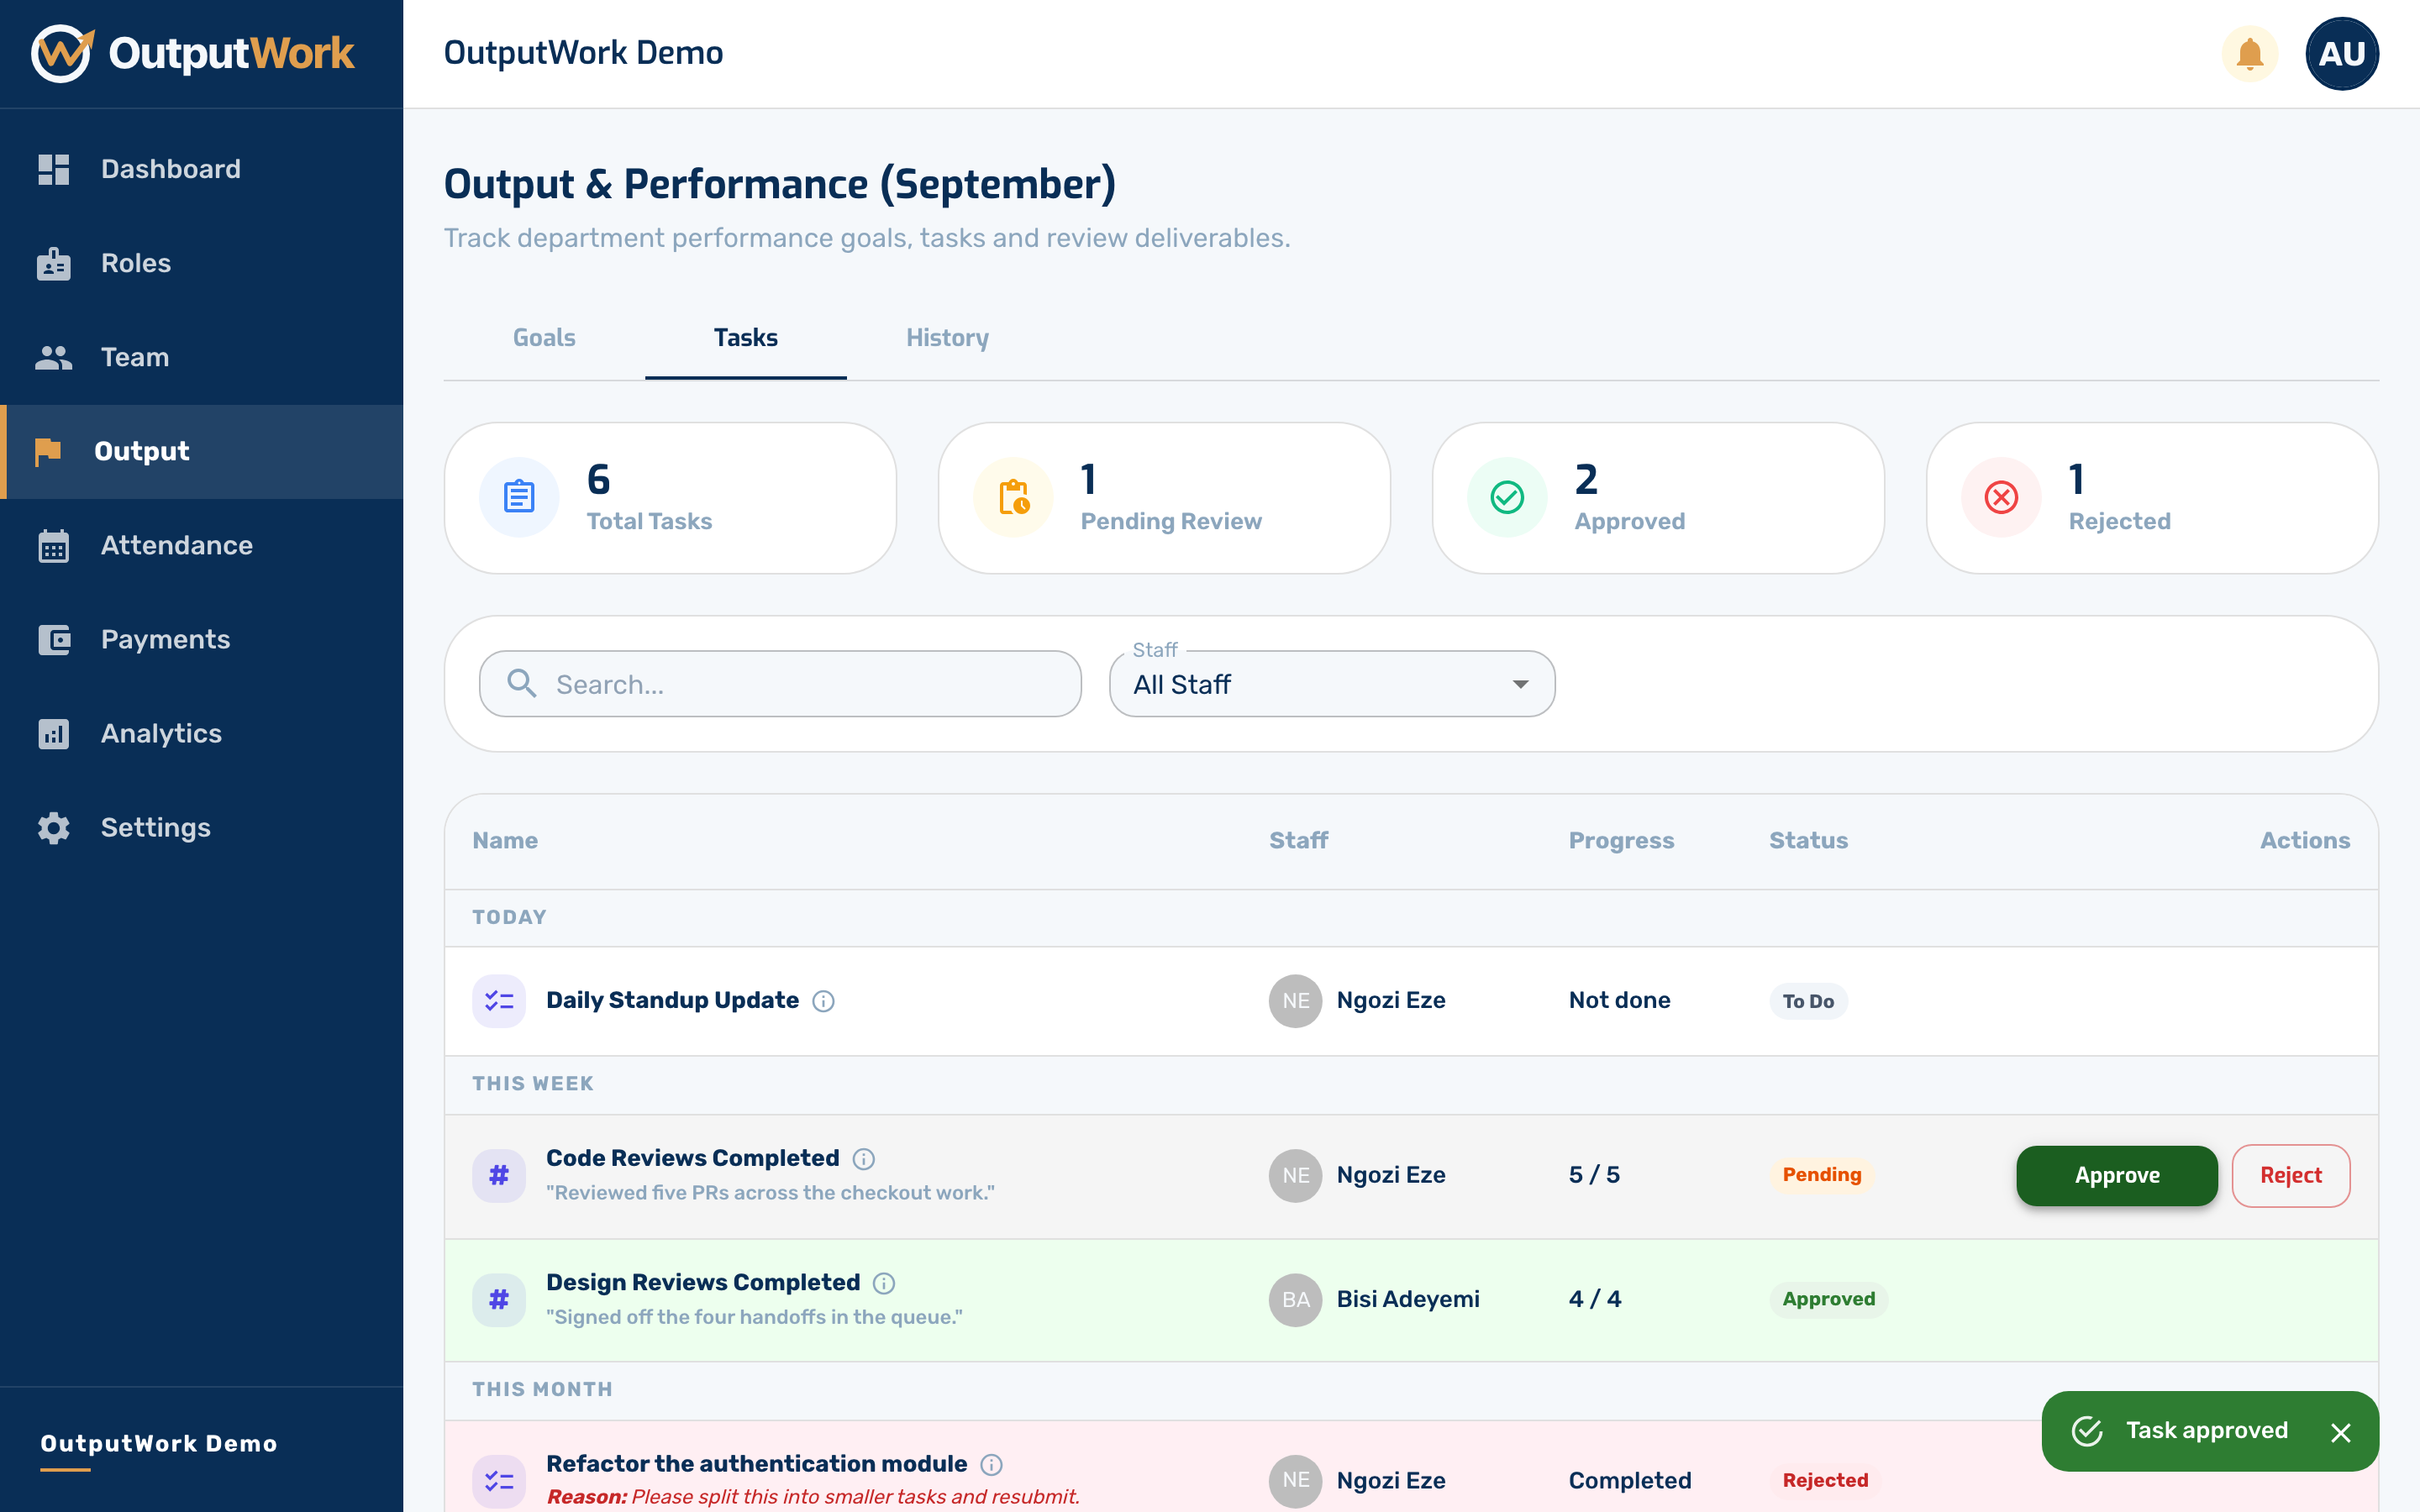Click the info icon beside Design Reviews Completed
Image resolution: width=2420 pixels, height=1512 pixels.
tap(884, 1283)
